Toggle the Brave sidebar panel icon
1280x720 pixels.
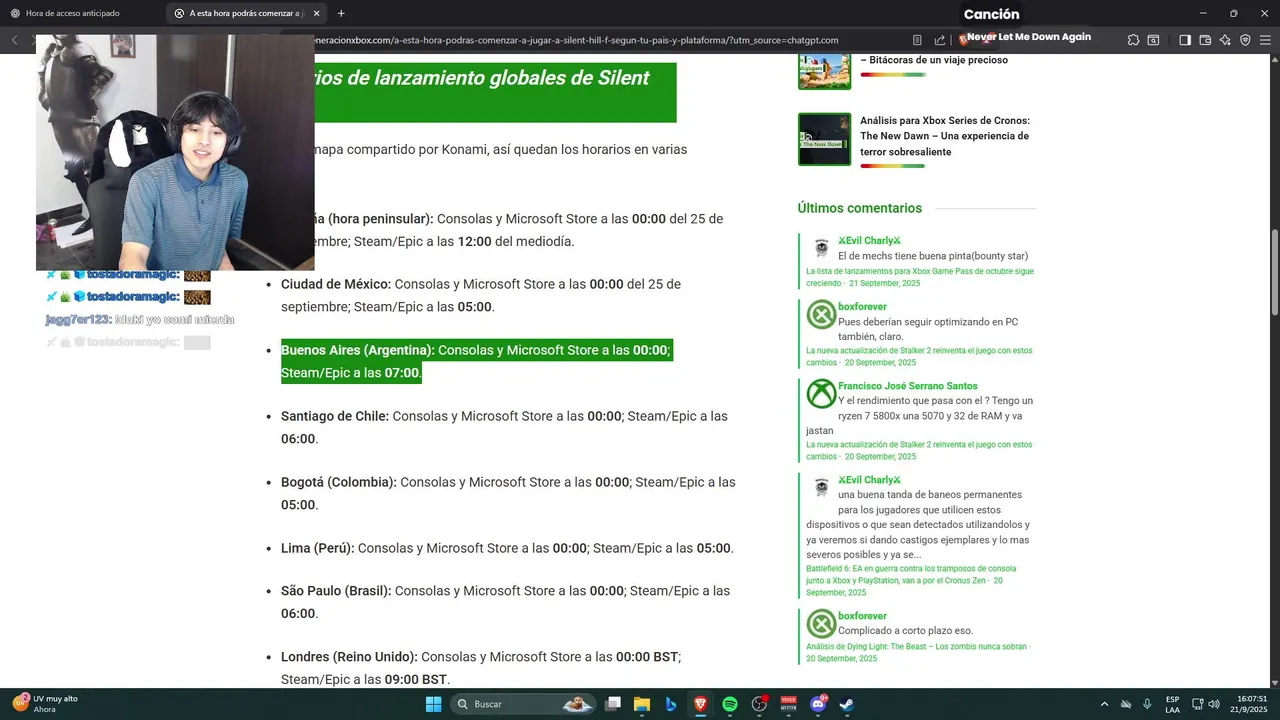coord(1185,40)
